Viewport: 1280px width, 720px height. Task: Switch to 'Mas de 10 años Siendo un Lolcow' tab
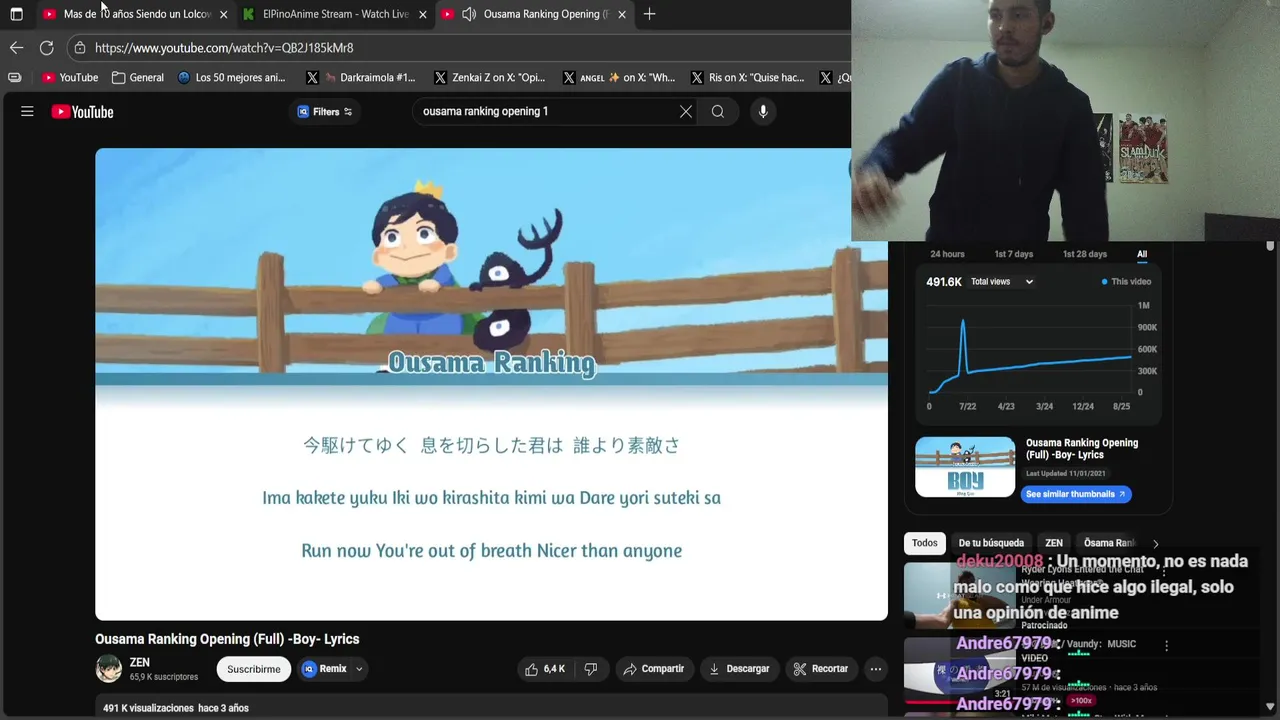[x=136, y=14]
